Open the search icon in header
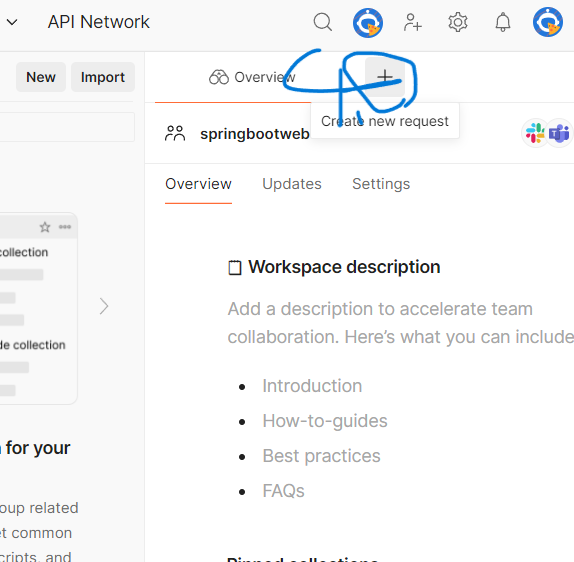 pyautogui.click(x=323, y=22)
